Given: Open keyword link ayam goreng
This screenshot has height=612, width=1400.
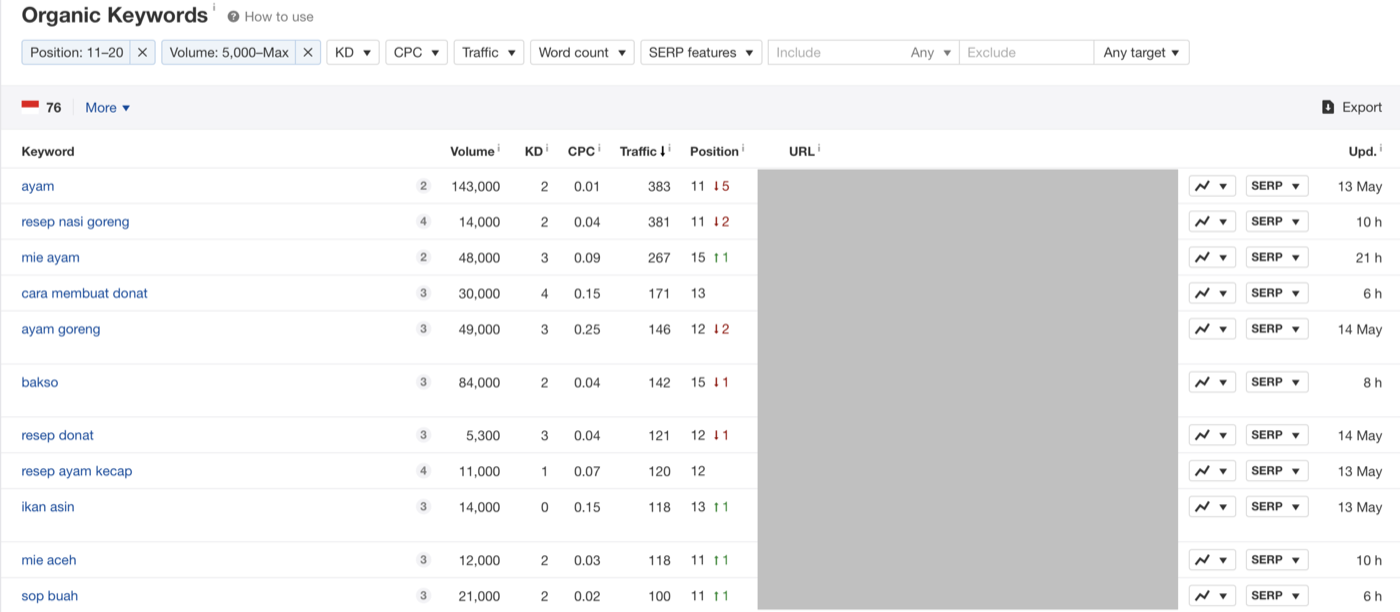Looking at the screenshot, I should (61, 329).
